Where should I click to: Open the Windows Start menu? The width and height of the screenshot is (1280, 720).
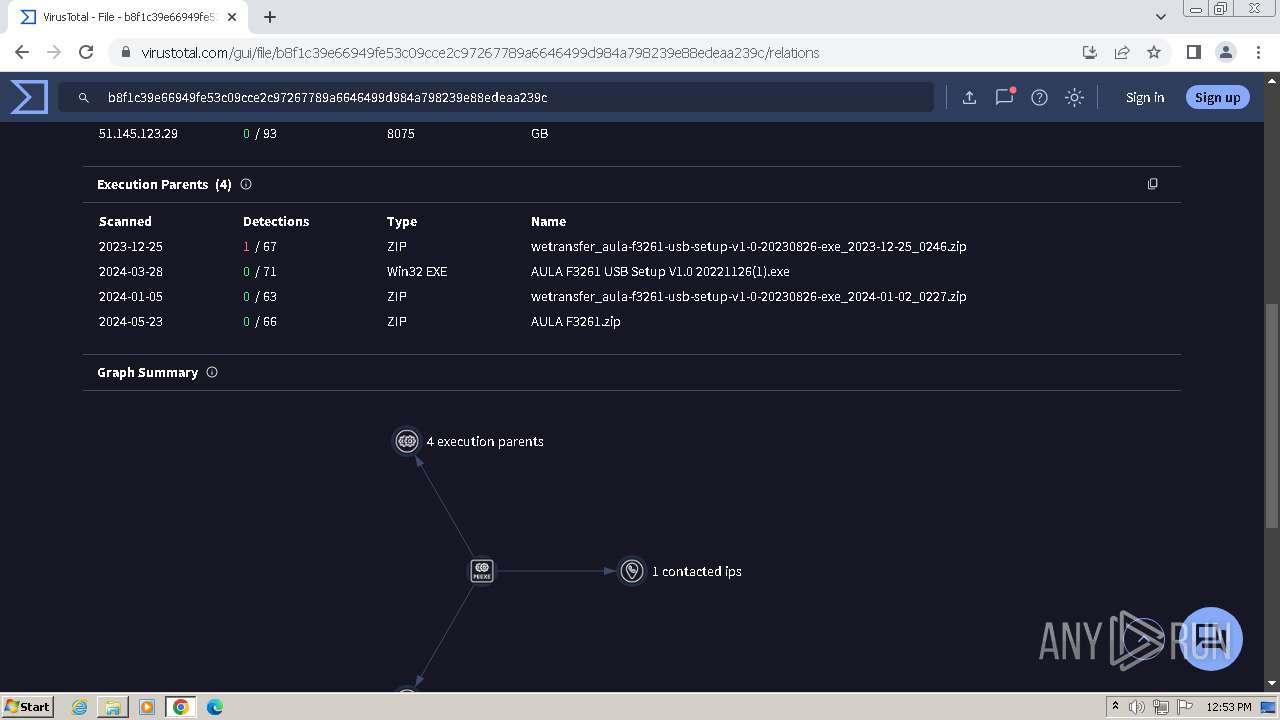click(27, 706)
